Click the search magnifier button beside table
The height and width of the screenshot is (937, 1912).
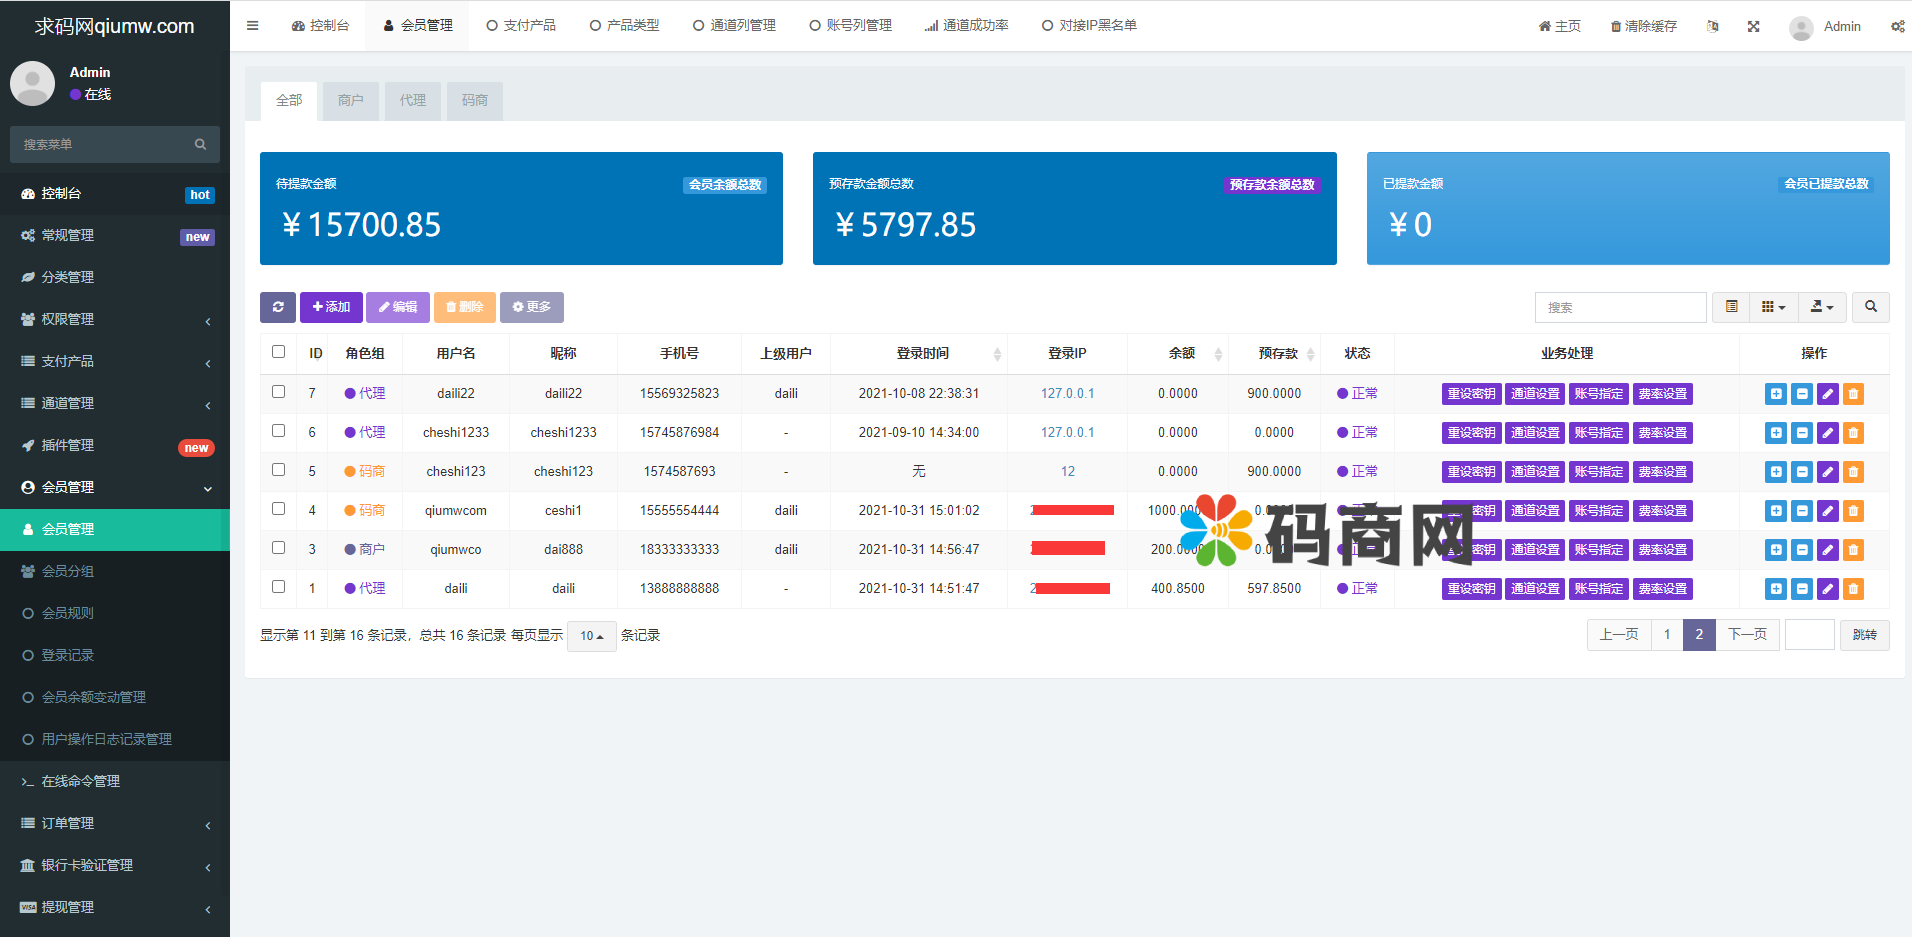pyautogui.click(x=1870, y=307)
